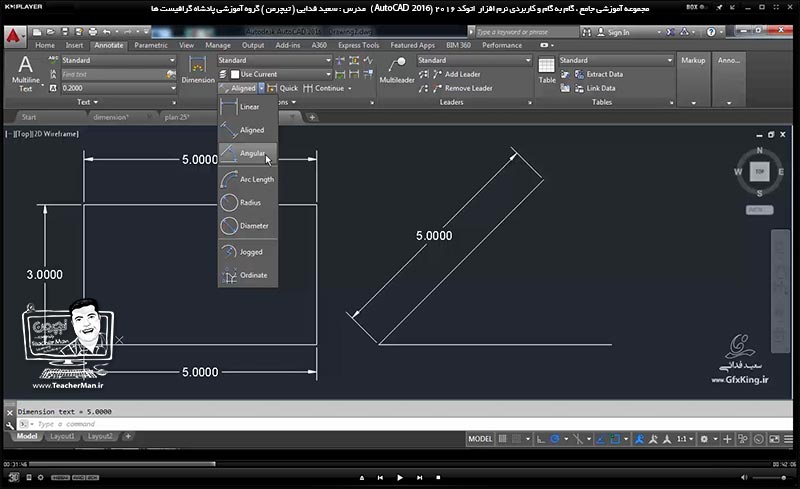Pick the Arc Length dimension tool
This screenshot has width=800, height=489.
pyautogui.click(x=248, y=179)
